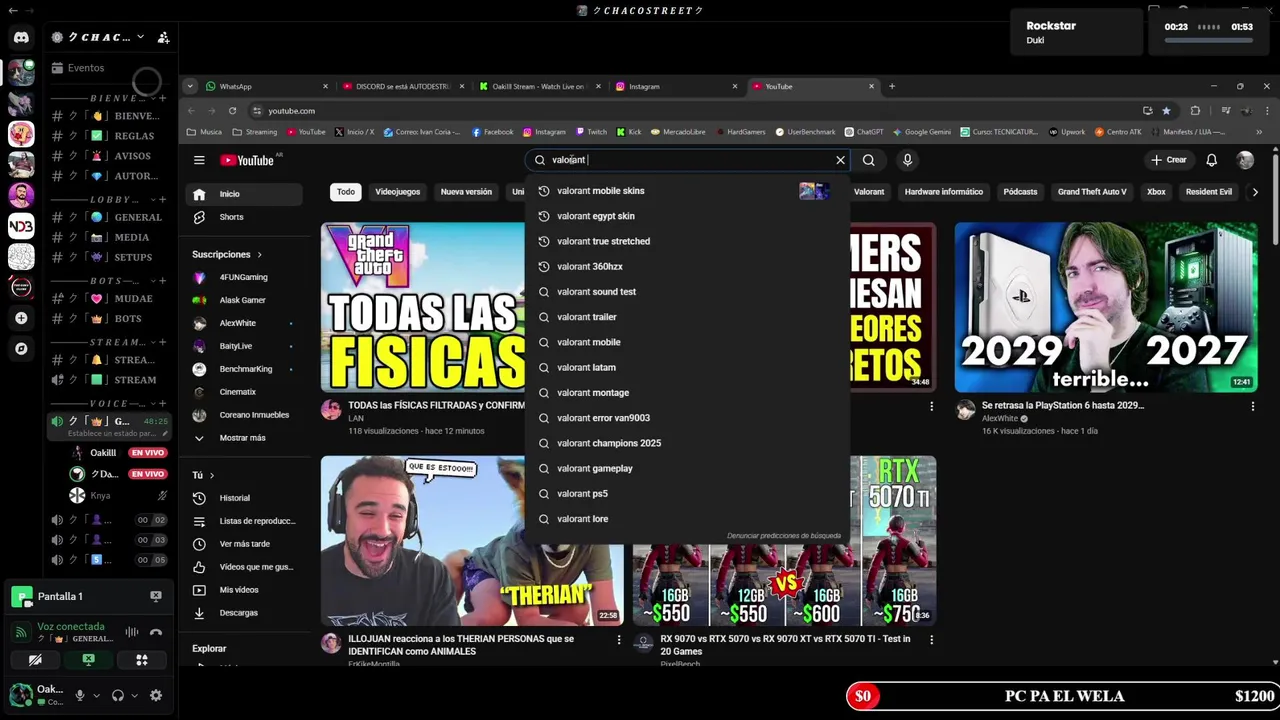
Task: Expand Discord server name dropdown
Action: (x=140, y=37)
